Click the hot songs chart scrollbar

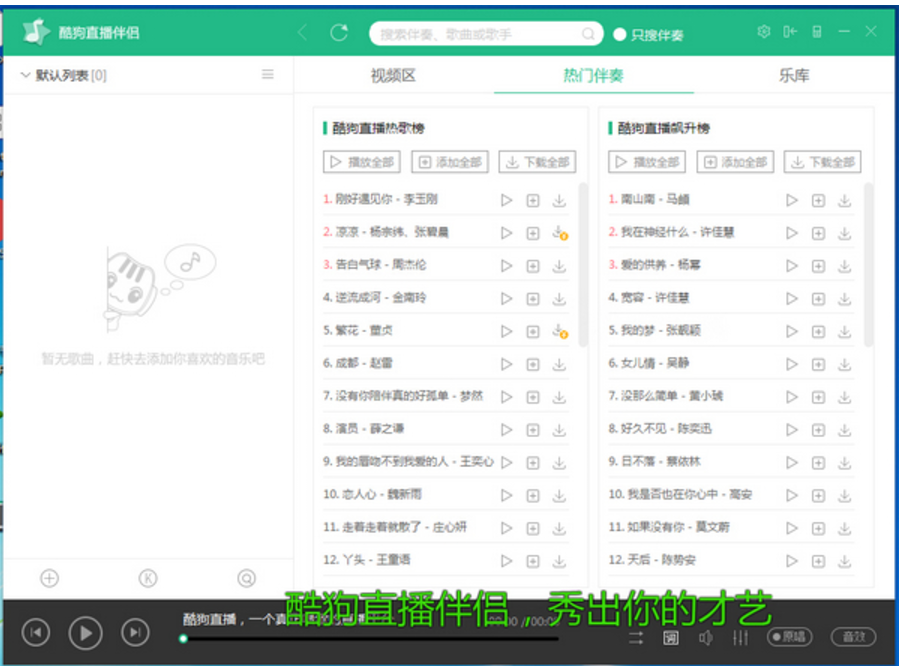[x=583, y=265]
